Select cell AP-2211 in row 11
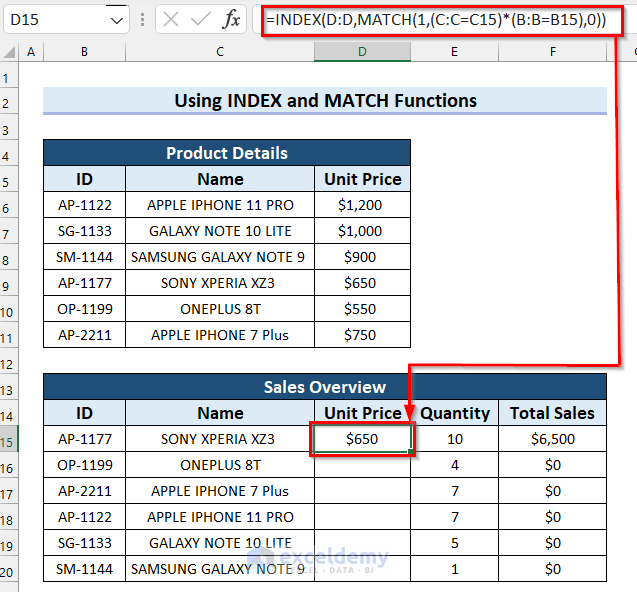This screenshot has height=592, width=637. coord(84,335)
